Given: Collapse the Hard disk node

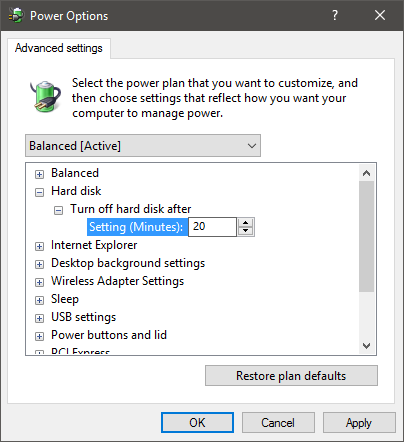Looking at the screenshot, I should 39,192.
